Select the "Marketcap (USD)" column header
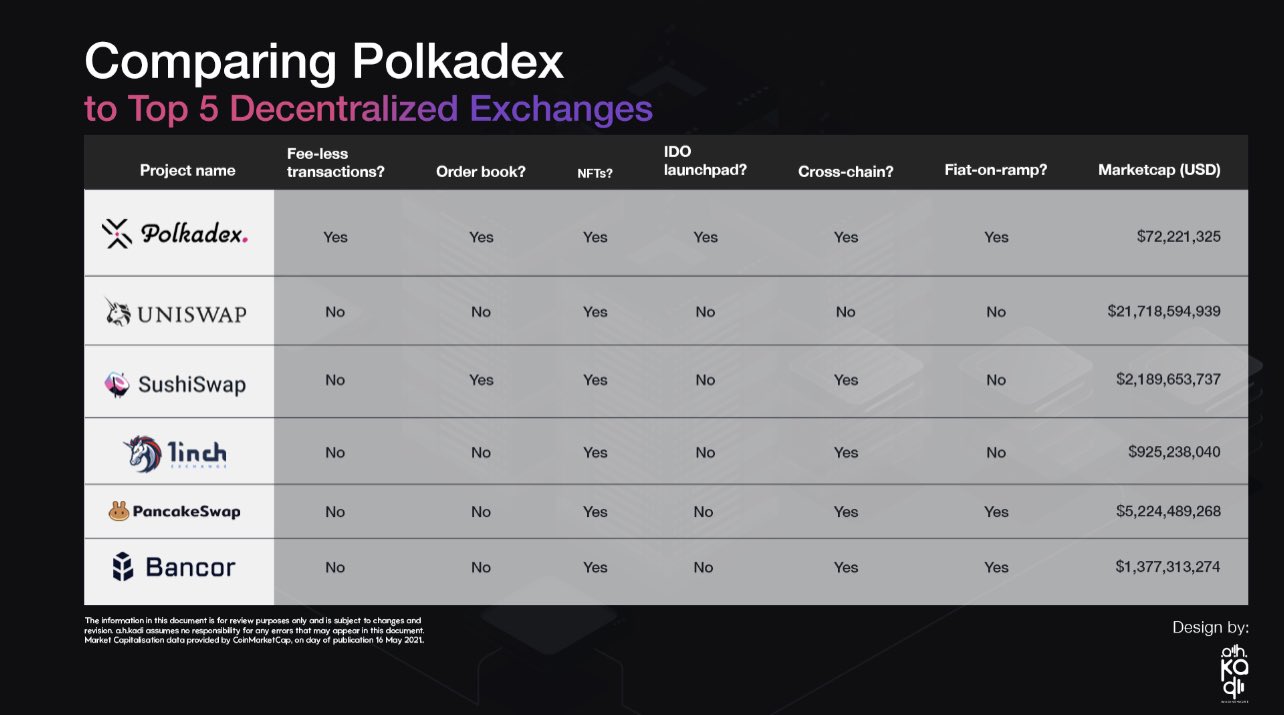 pyautogui.click(x=1159, y=170)
